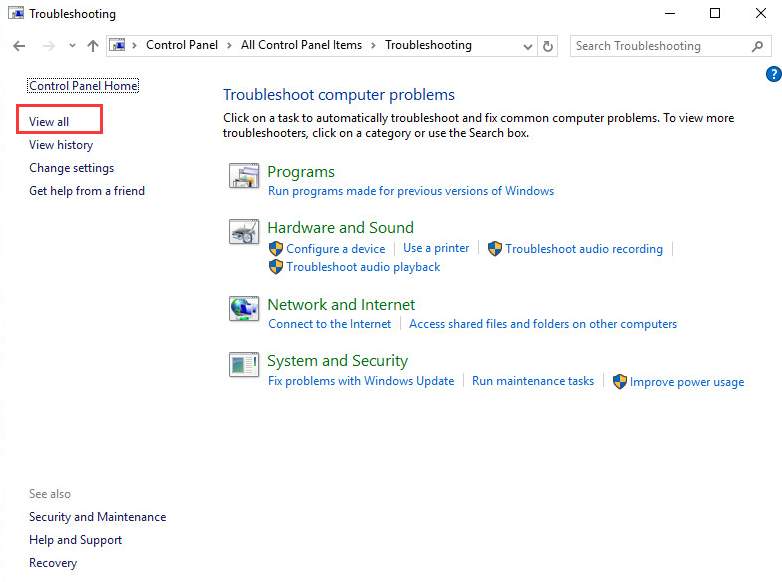Screen dimensions: 782x582
Task: Launch Run maintenance tasks
Action: click(533, 381)
